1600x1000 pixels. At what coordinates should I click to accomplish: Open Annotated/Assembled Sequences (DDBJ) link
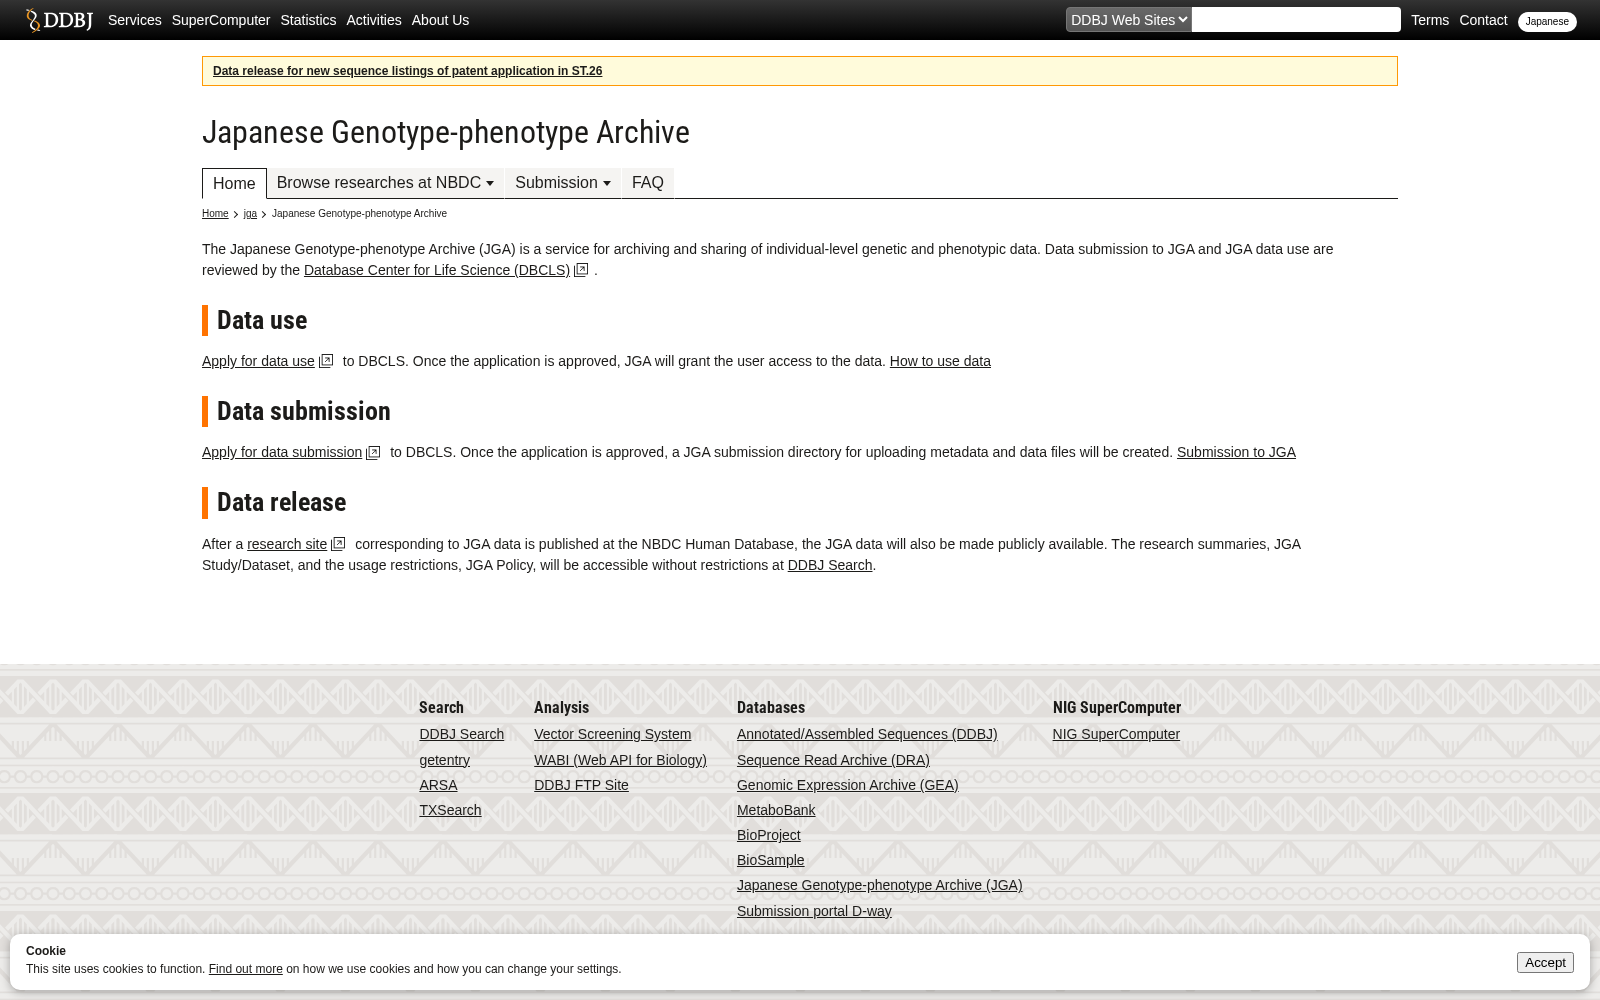867,734
